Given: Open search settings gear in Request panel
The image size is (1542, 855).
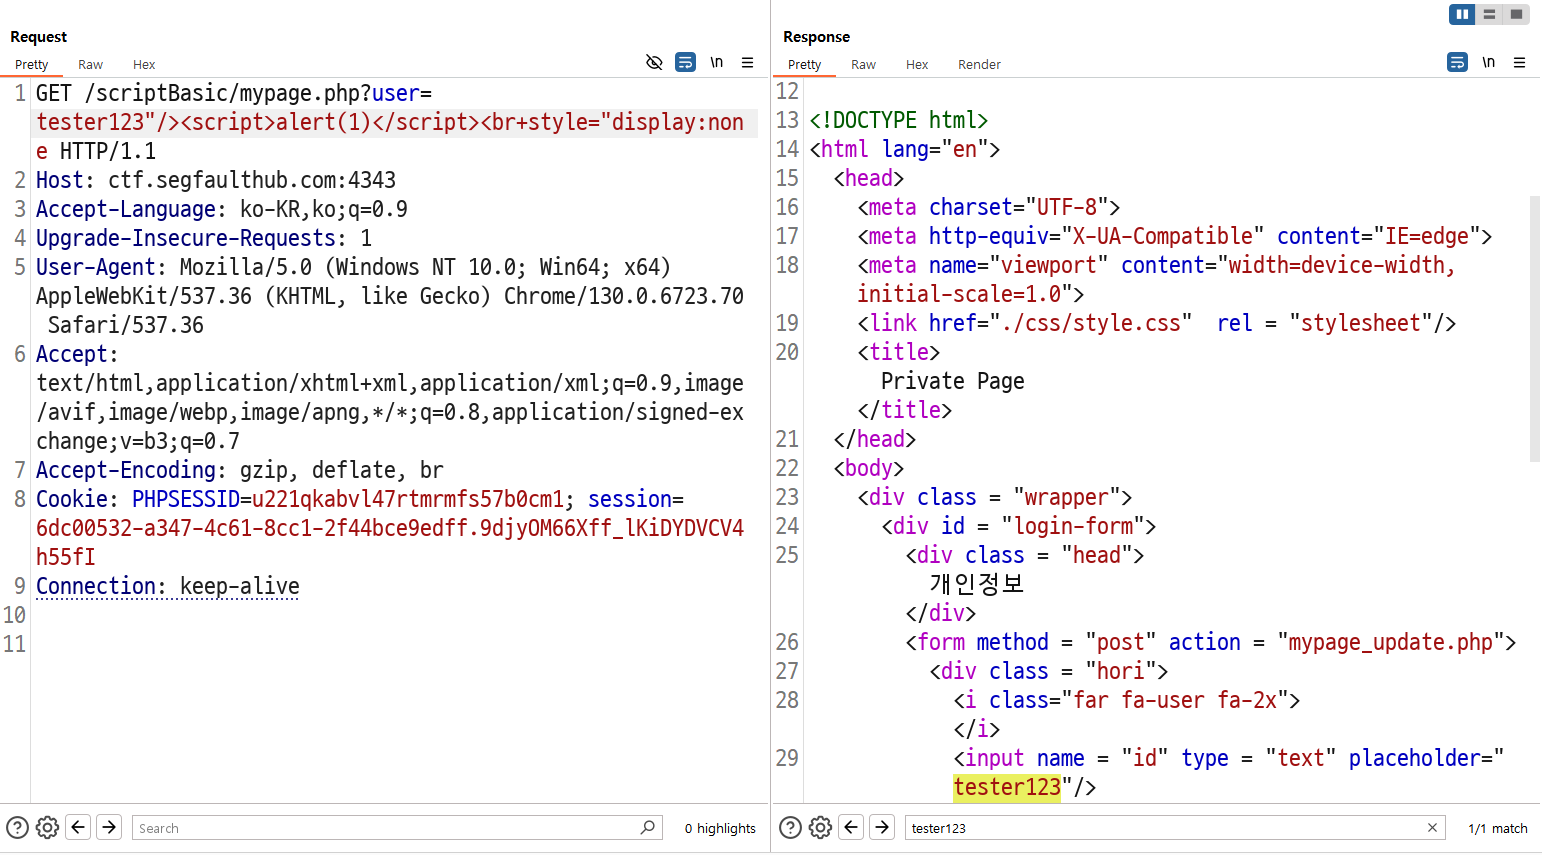Looking at the screenshot, I should 47,827.
